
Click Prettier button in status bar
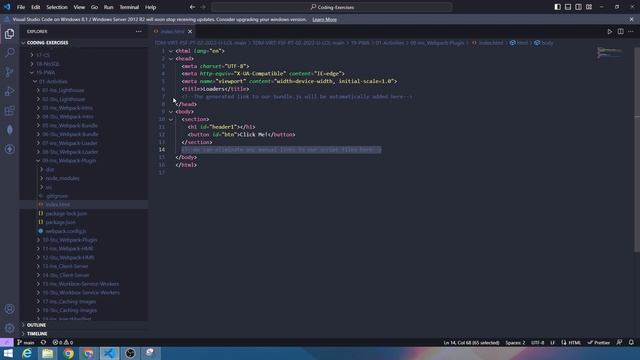(x=599, y=342)
